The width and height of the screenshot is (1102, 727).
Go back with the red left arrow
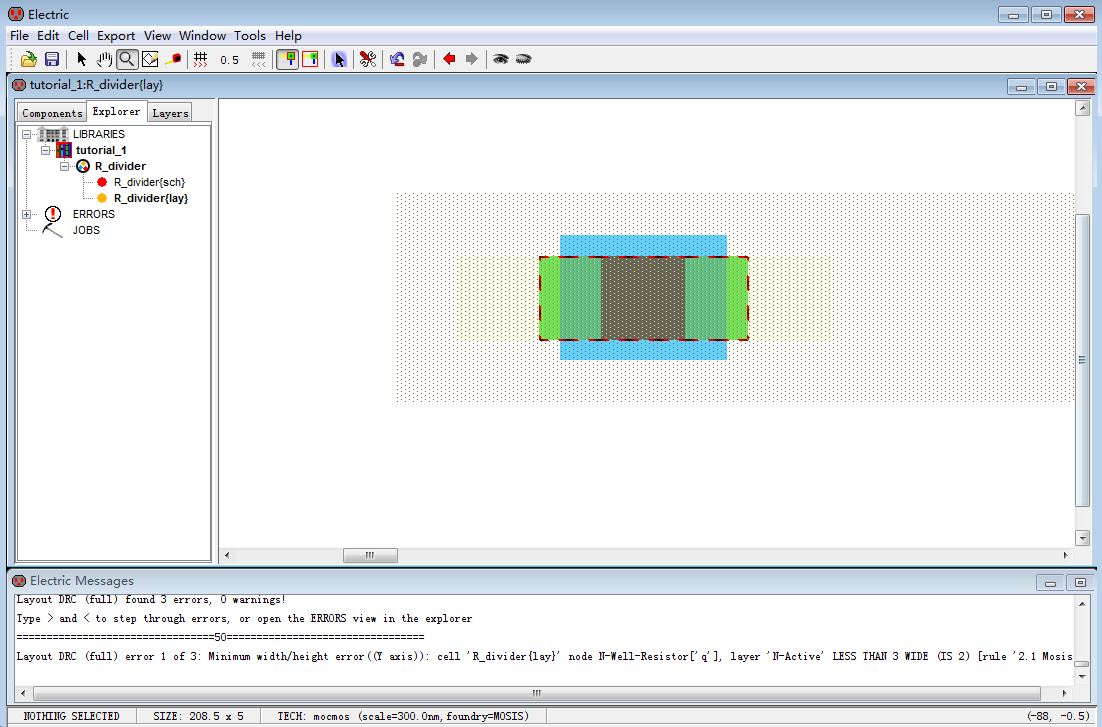click(449, 60)
